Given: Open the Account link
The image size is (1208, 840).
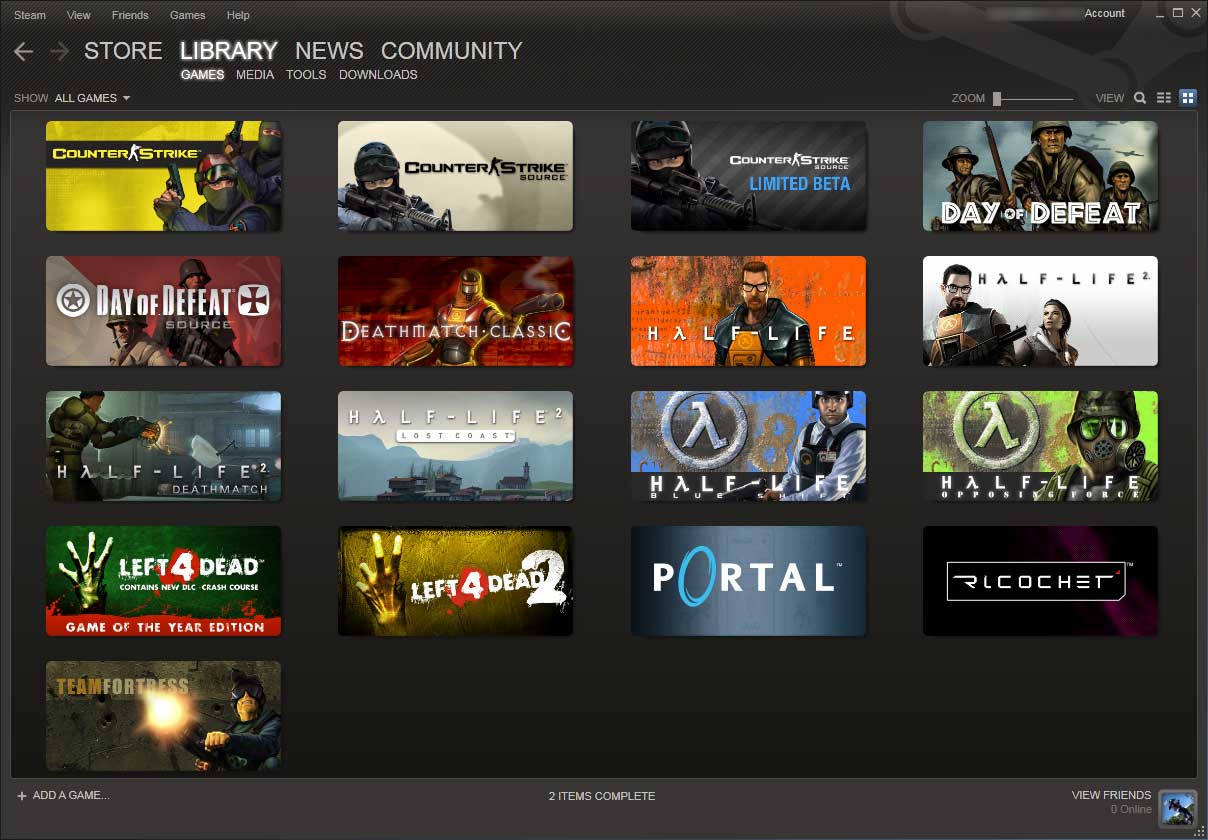Looking at the screenshot, I should pyautogui.click(x=1105, y=14).
